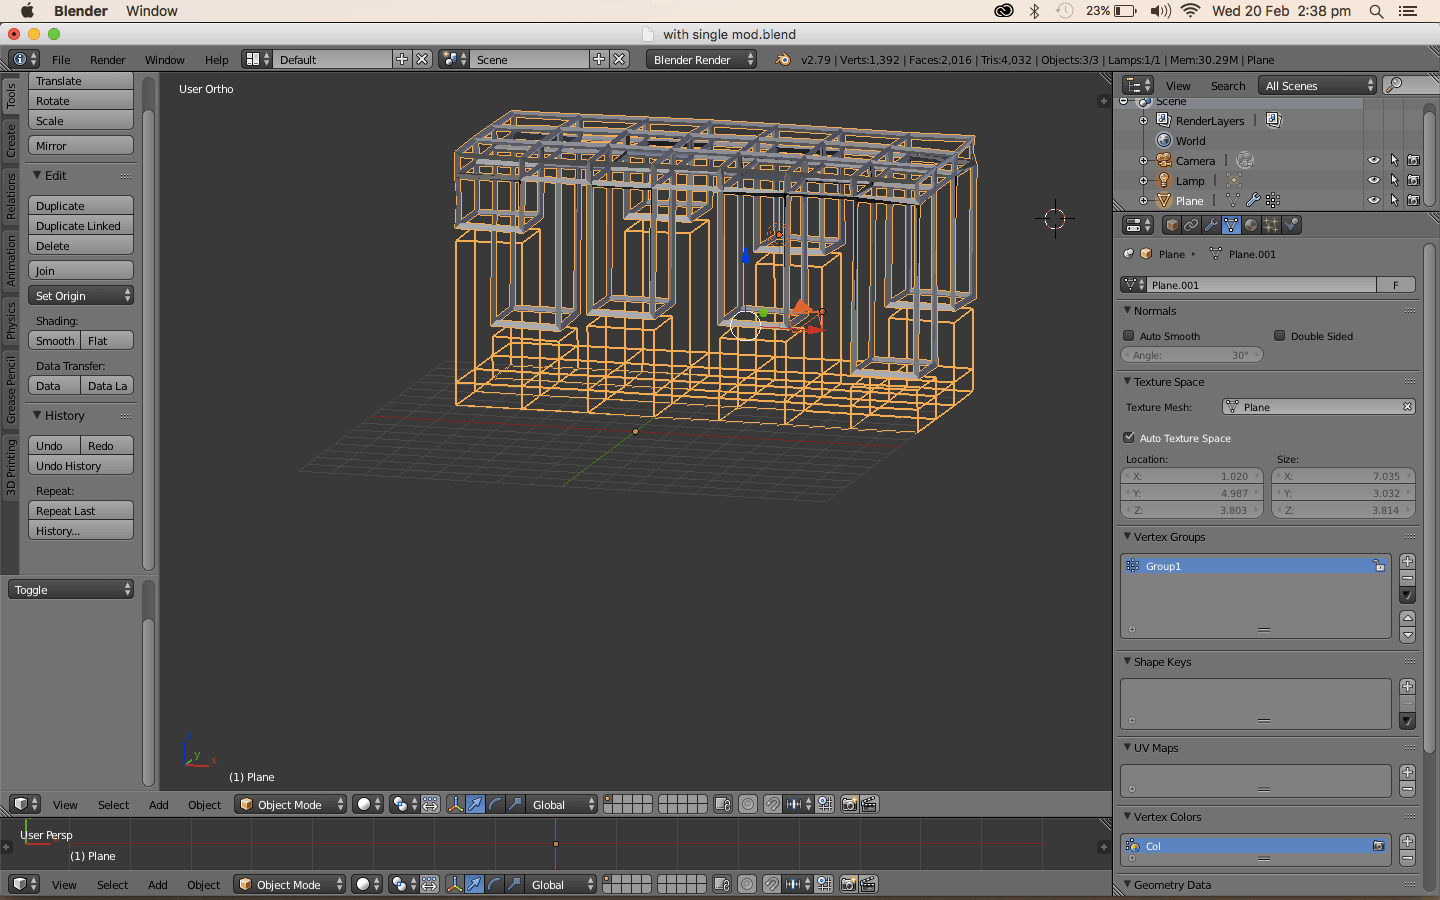The width and height of the screenshot is (1440, 900).
Task: Open the Object properties tab (cube icon)
Action: tap(1172, 225)
